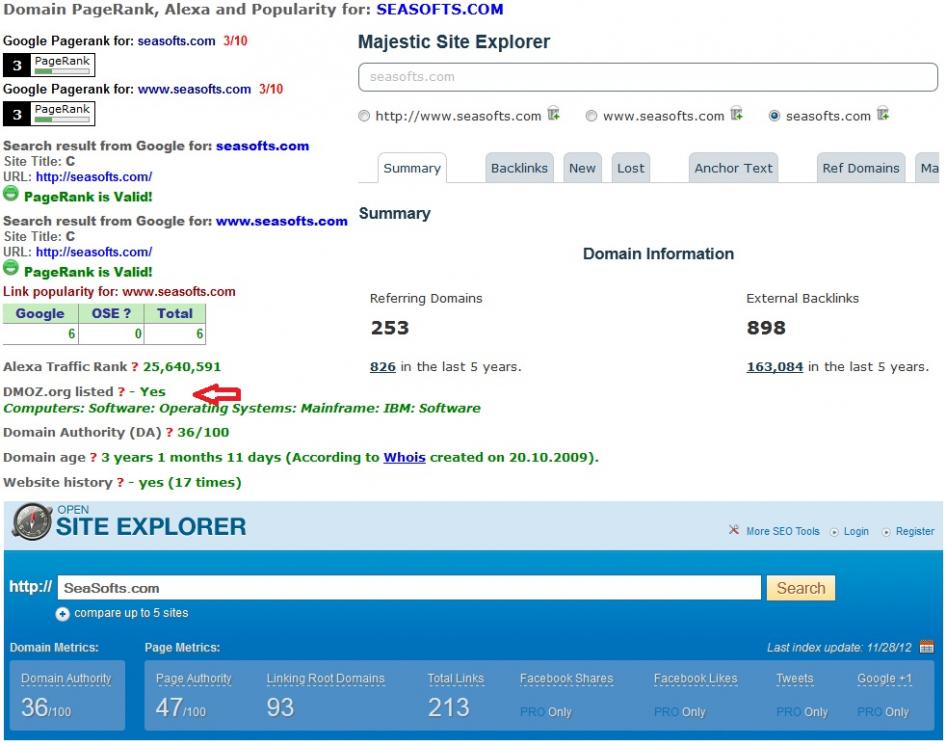Open the http://seasofts.com/ URL under the first search result
The width and height of the screenshot is (946, 746).
coord(94,177)
